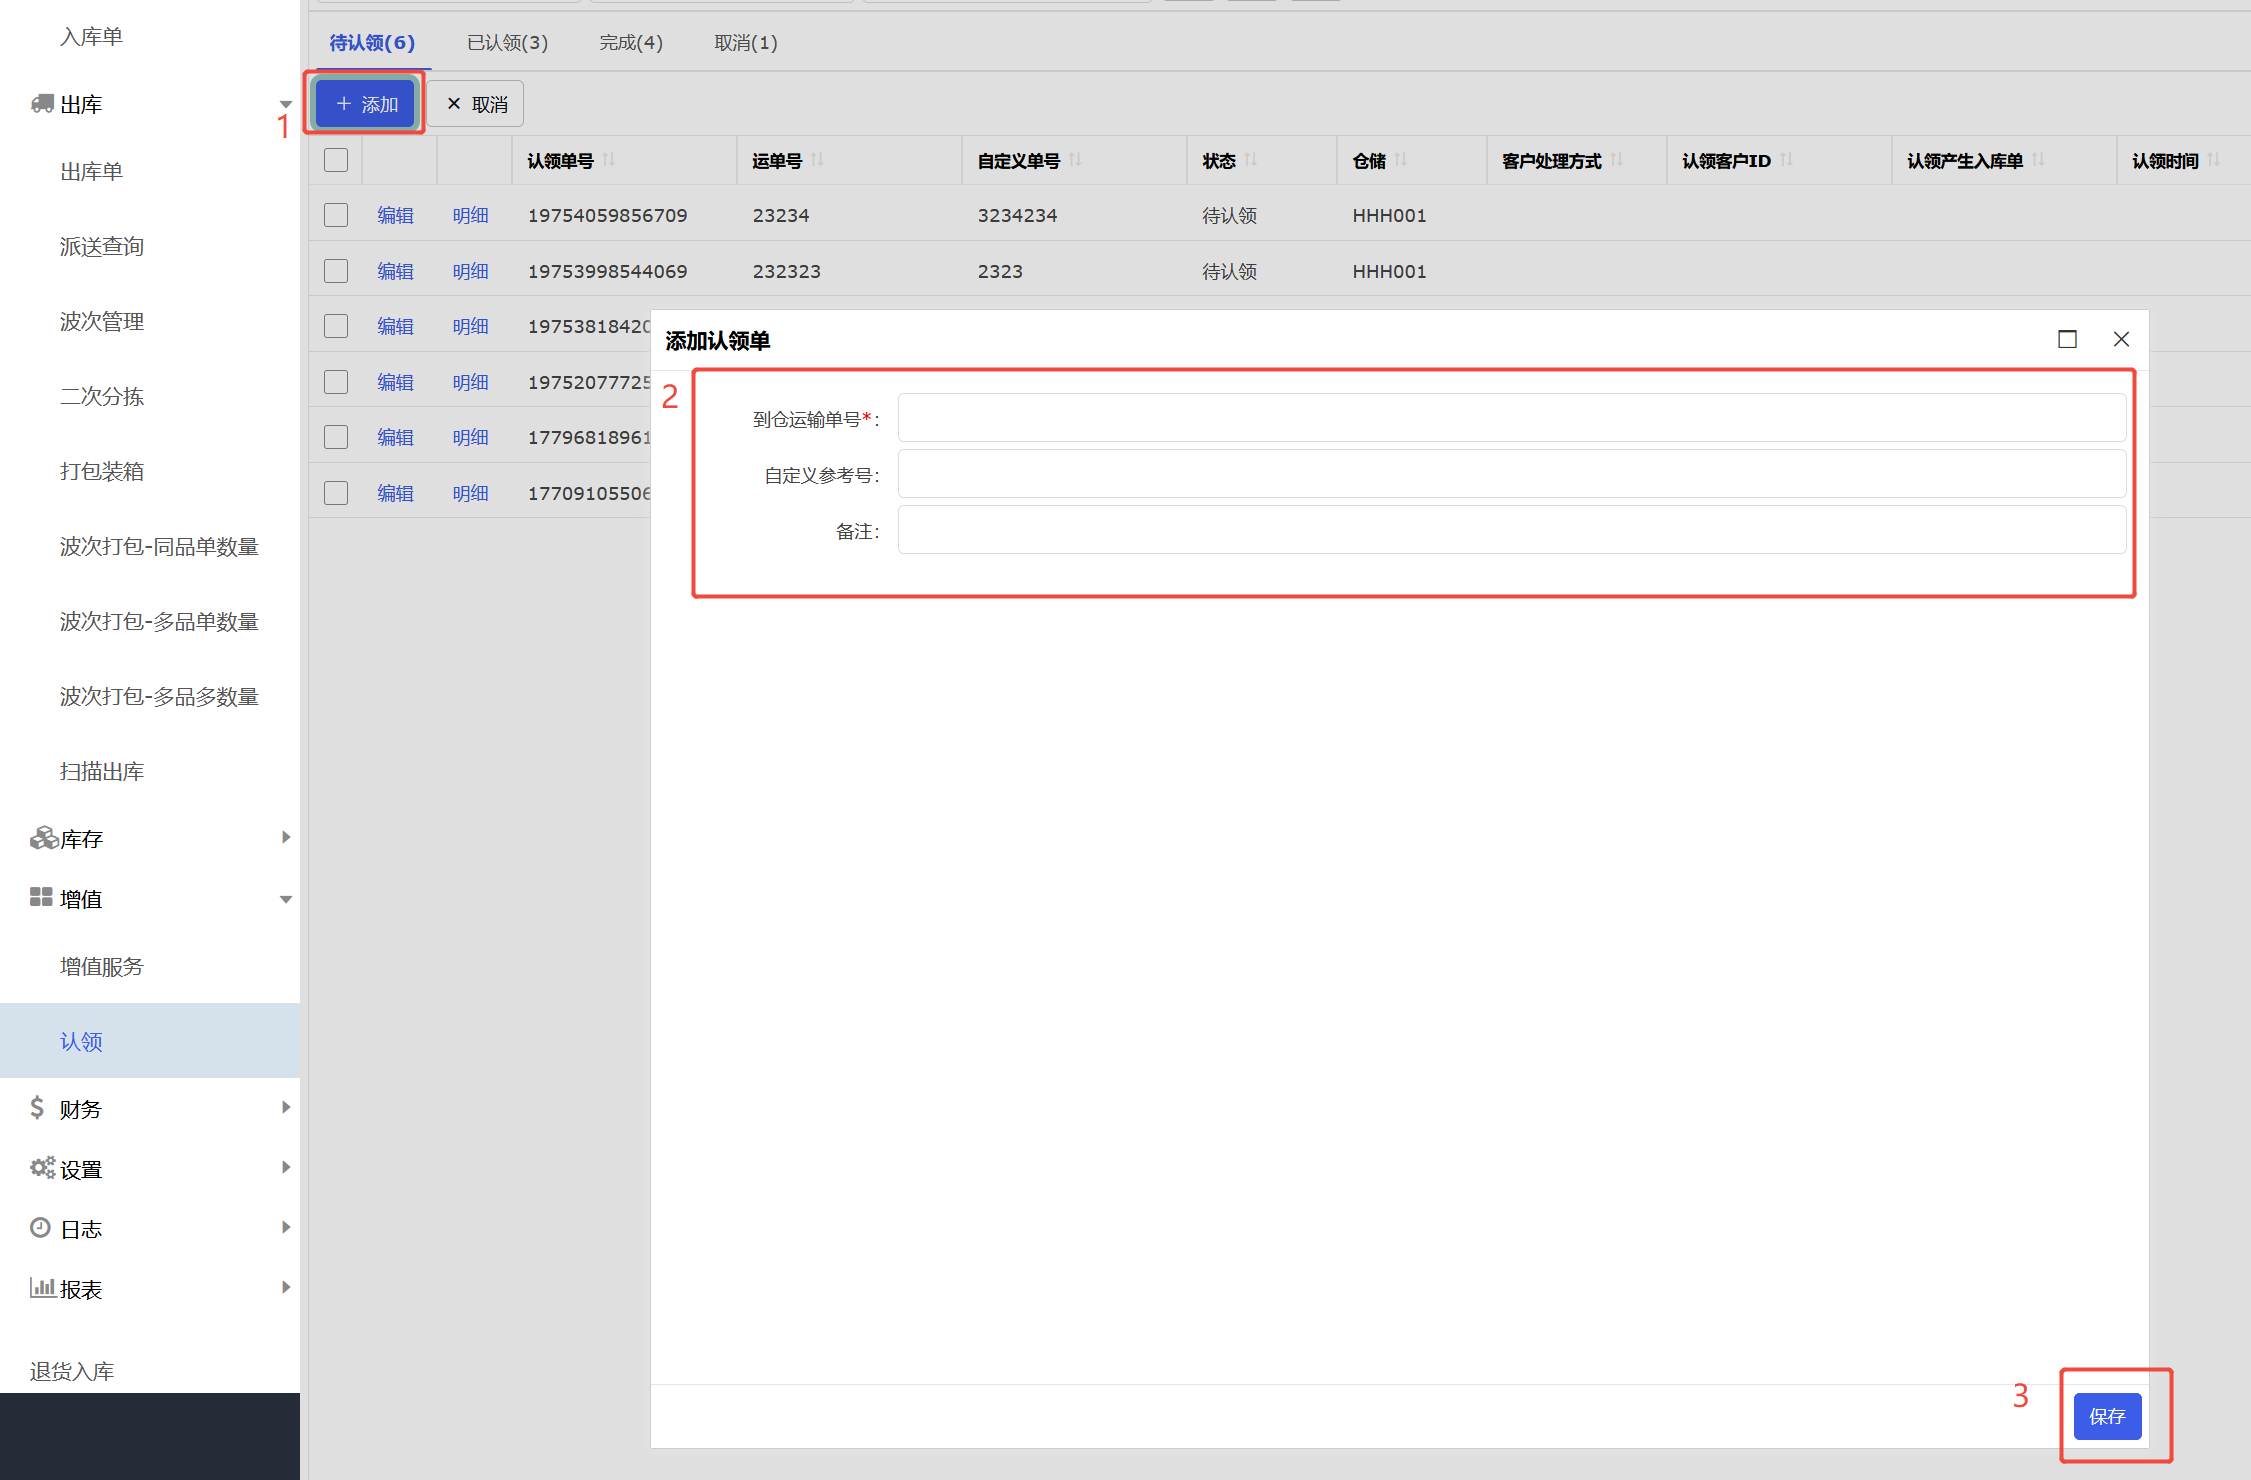Screen dimensions: 2251x1480
Task: Switch to the 已认领(3) tab
Action: [508, 43]
